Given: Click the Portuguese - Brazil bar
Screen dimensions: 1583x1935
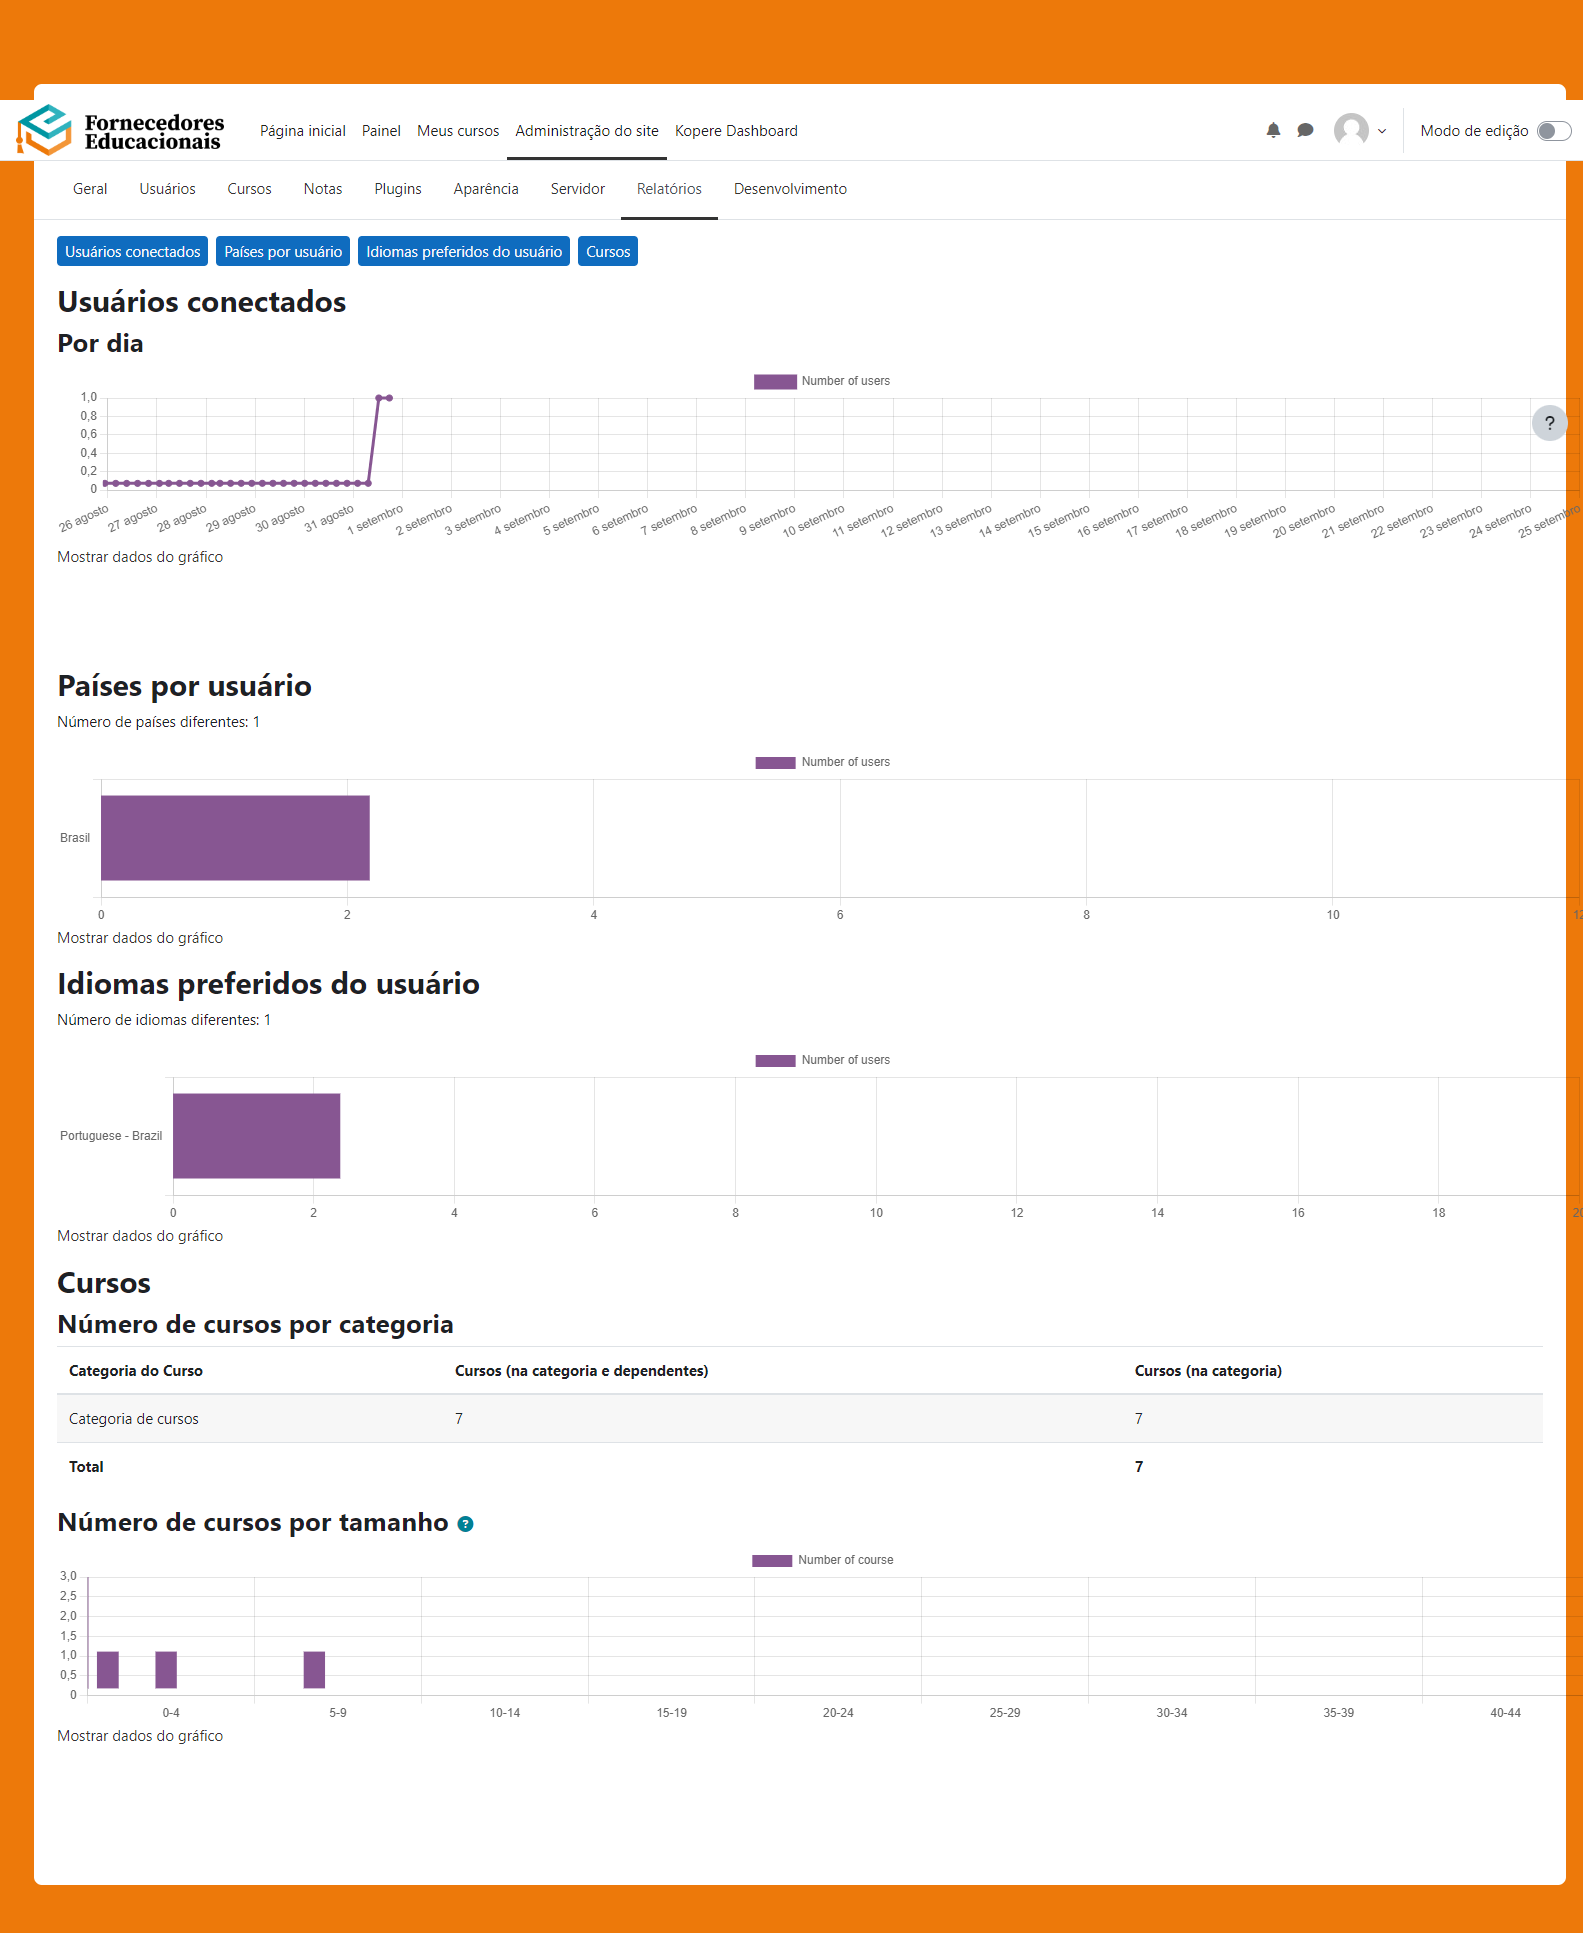Looking at the screenshot, I should coord(256,1136).
